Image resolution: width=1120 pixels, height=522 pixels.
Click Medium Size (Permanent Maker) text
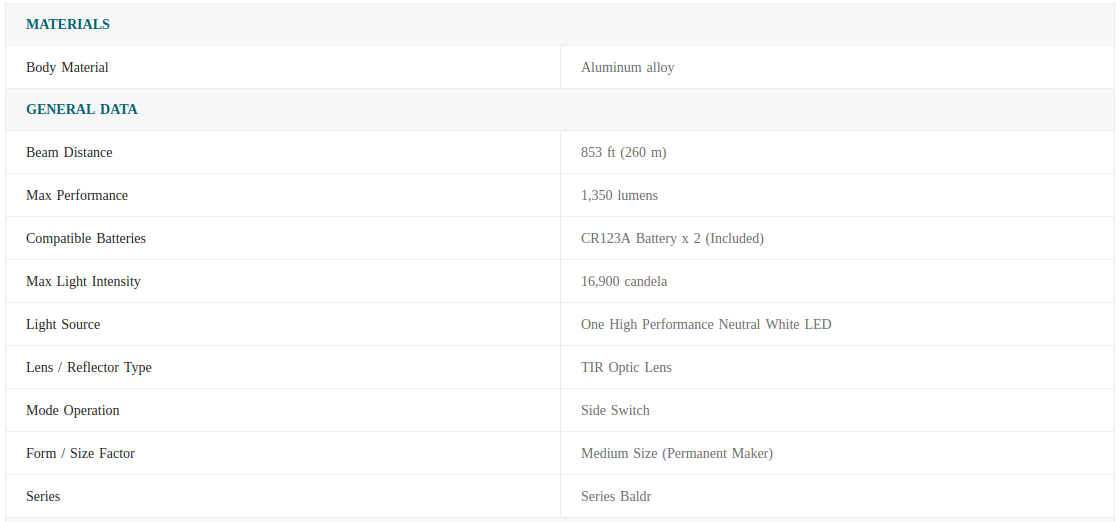(x=677, y=453)
